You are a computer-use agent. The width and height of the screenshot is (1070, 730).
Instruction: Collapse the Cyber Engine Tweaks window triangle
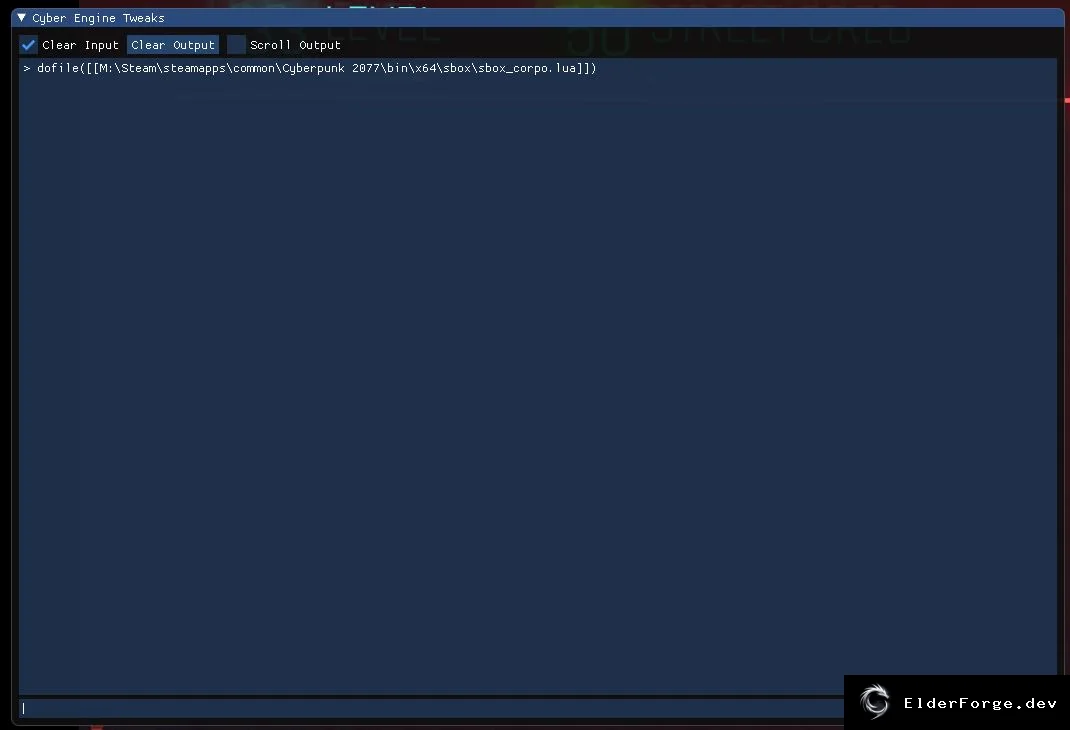pyautogui.click(x=21, y=18)
